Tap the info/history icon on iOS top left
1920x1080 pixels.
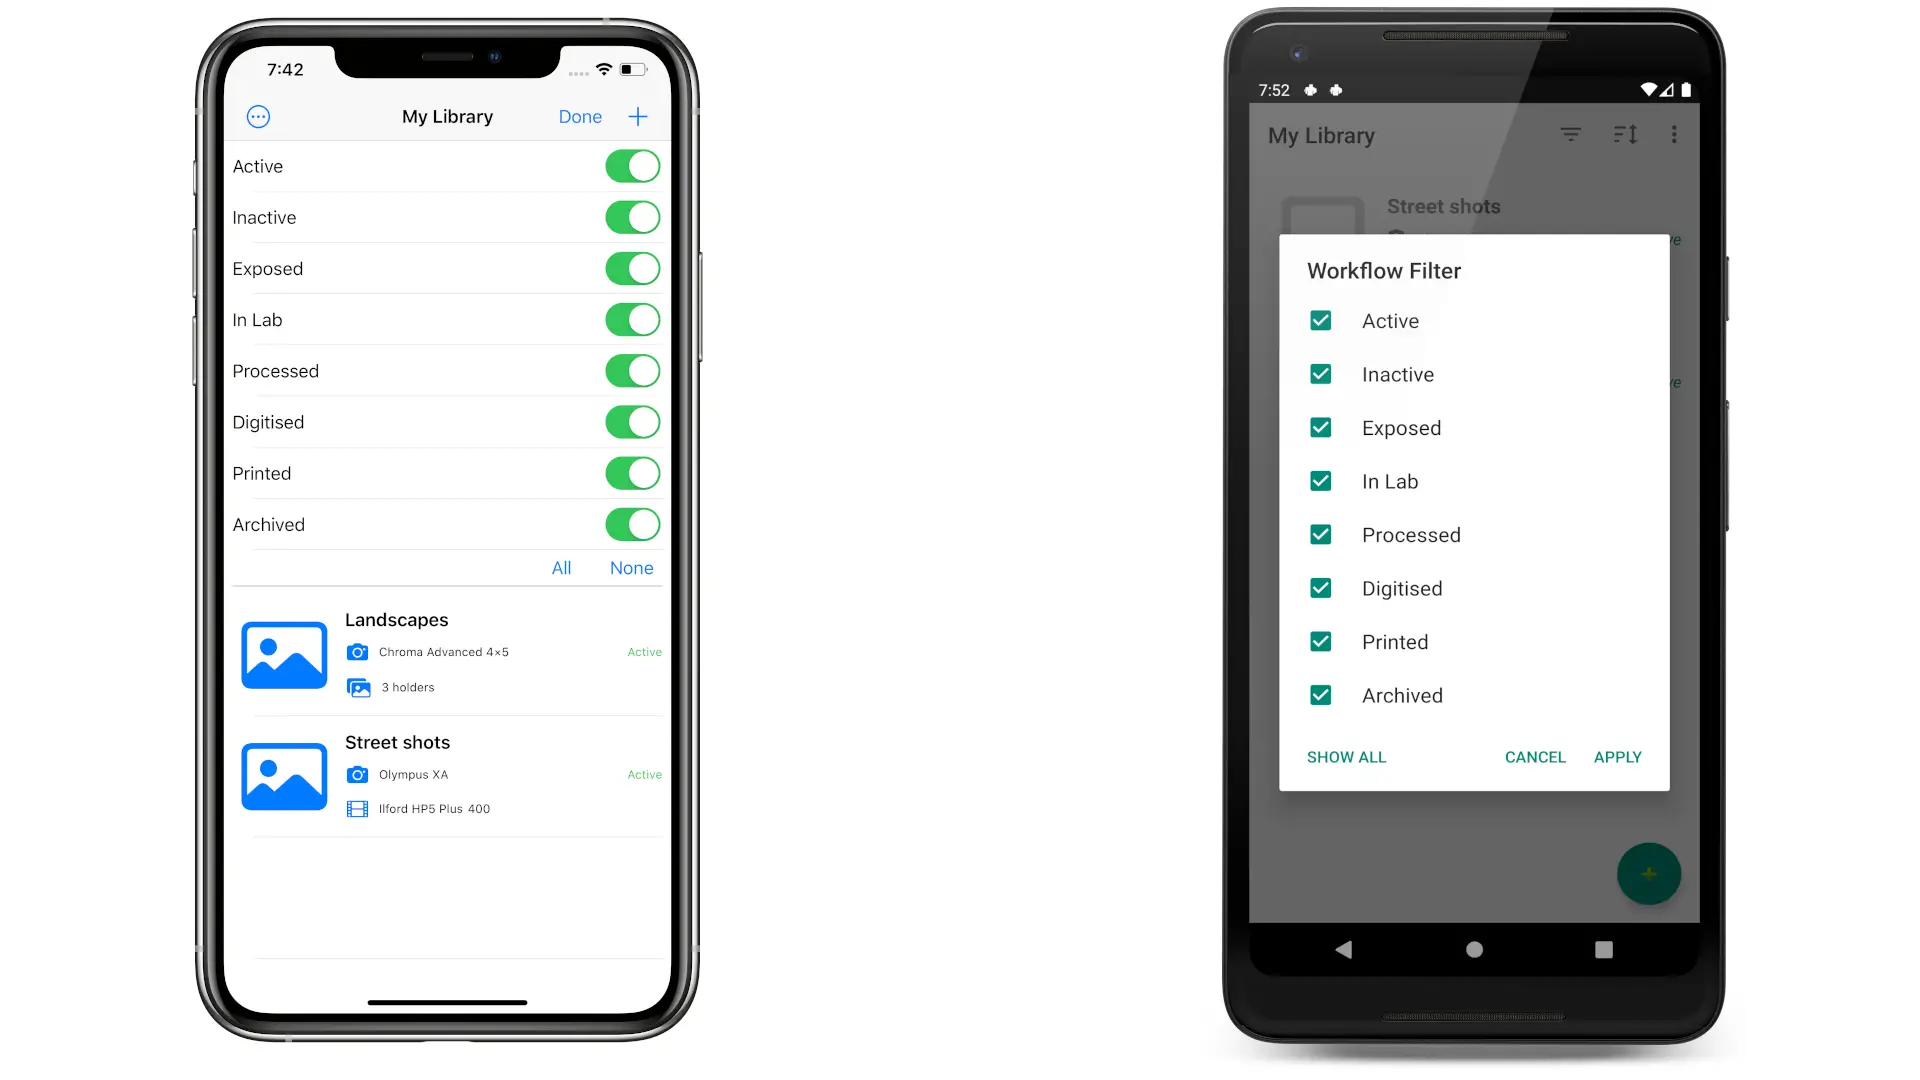point(258,116)
